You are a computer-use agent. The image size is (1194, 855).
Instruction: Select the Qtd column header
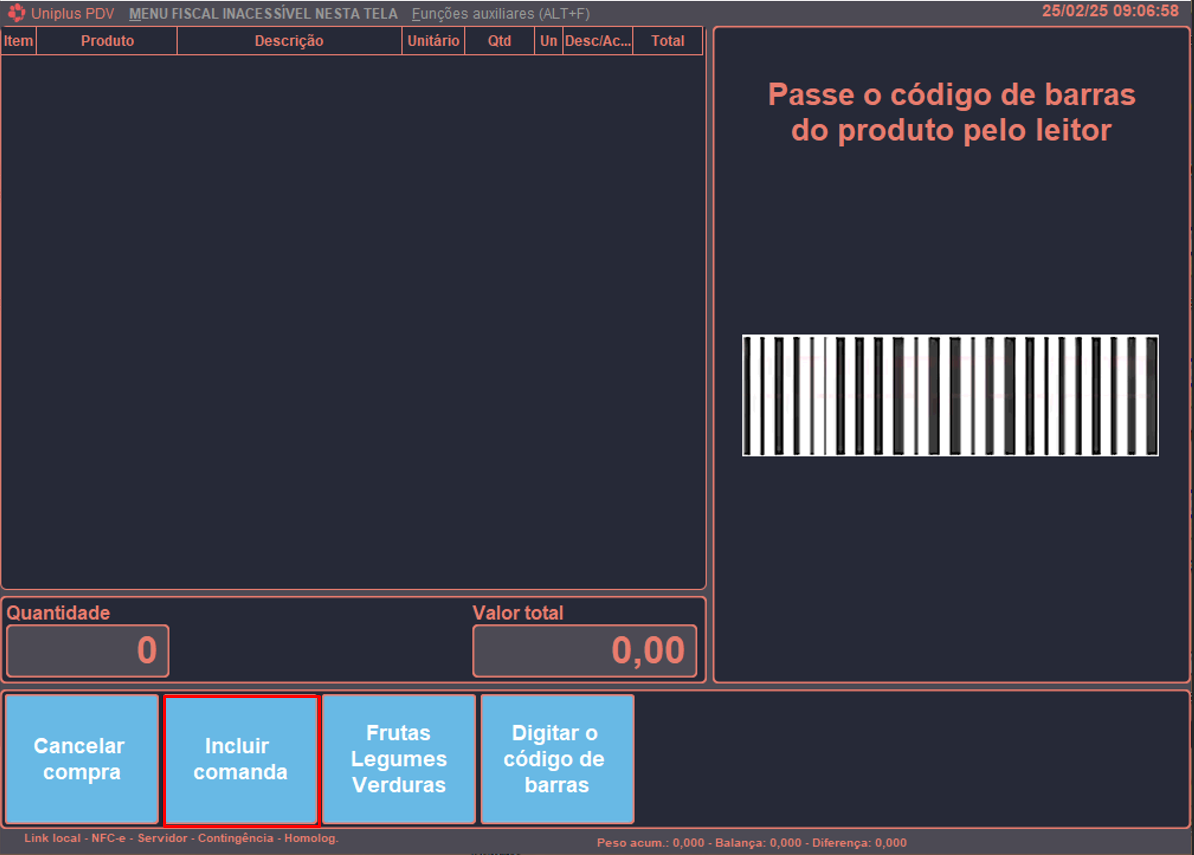click(500, 41)
